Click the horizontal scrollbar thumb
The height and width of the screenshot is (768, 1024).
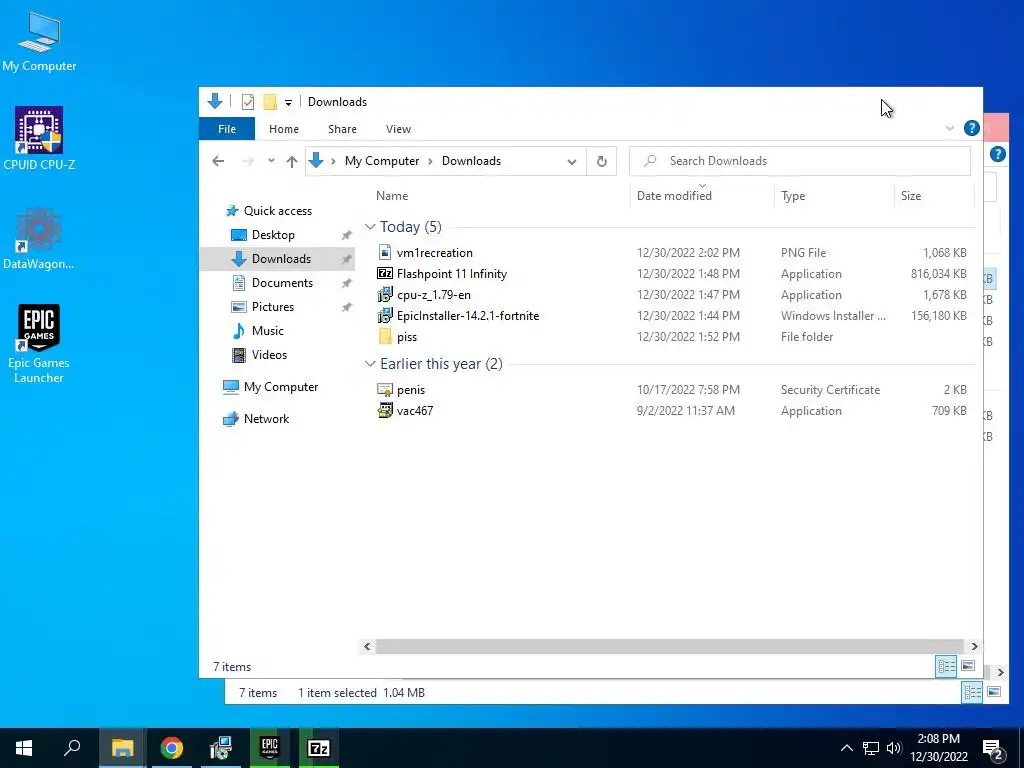(x=669, y=646)
